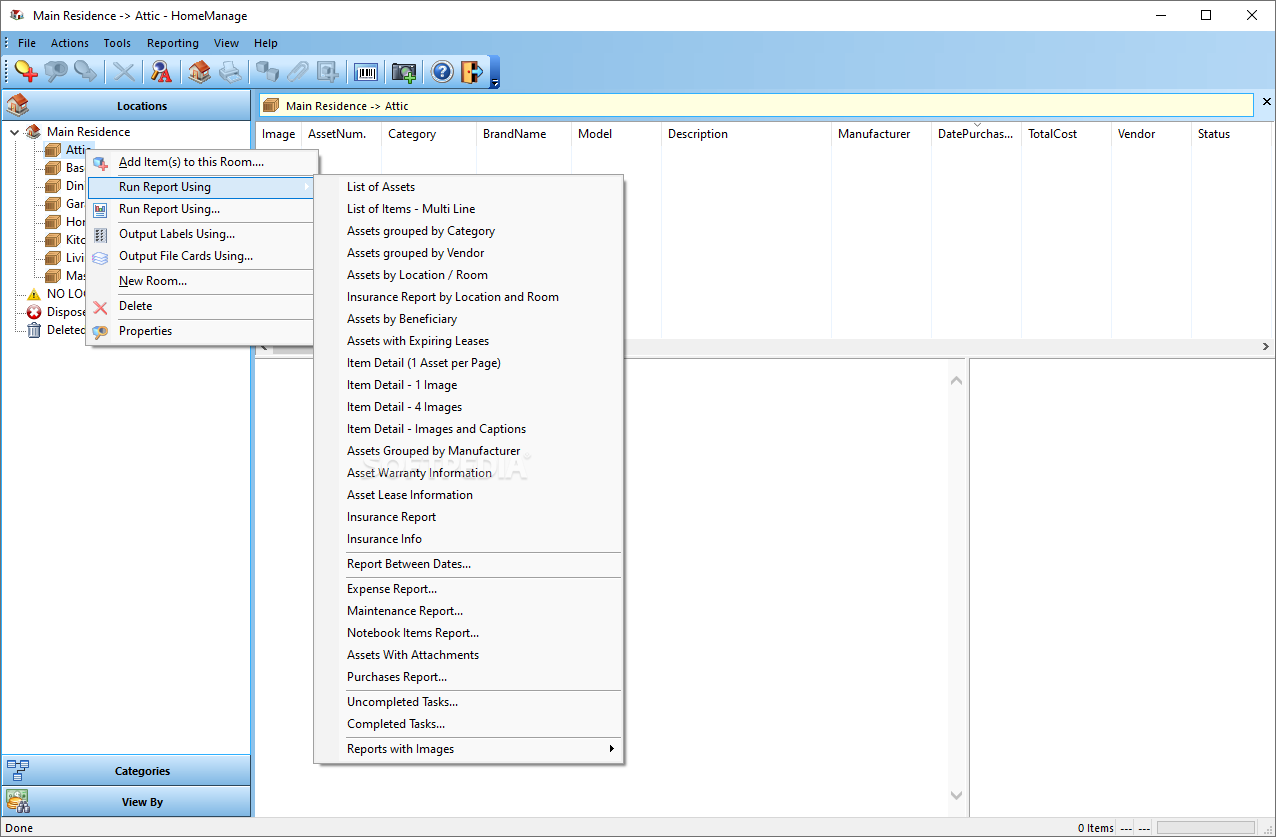Click the magnifier icon beside Properties
Screen dimensions: 1276x837
tap(100, 332)
